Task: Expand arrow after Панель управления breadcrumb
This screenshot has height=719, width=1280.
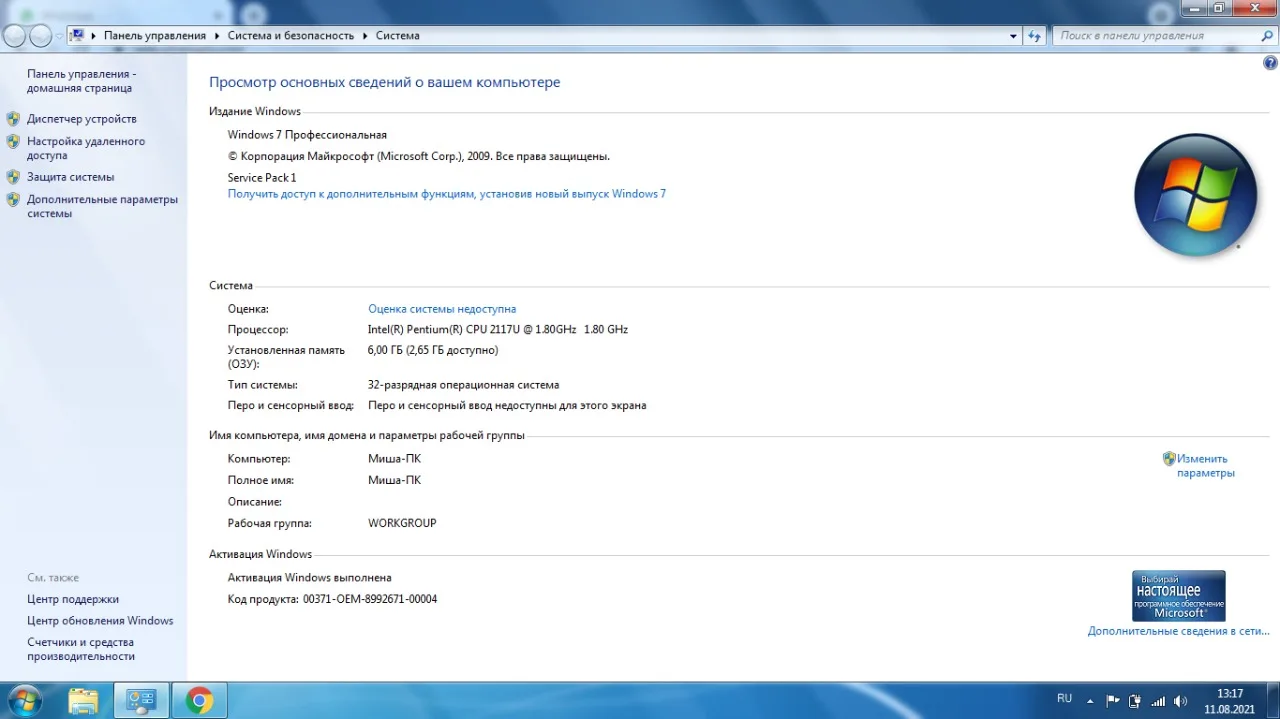Action: [217, 35]
